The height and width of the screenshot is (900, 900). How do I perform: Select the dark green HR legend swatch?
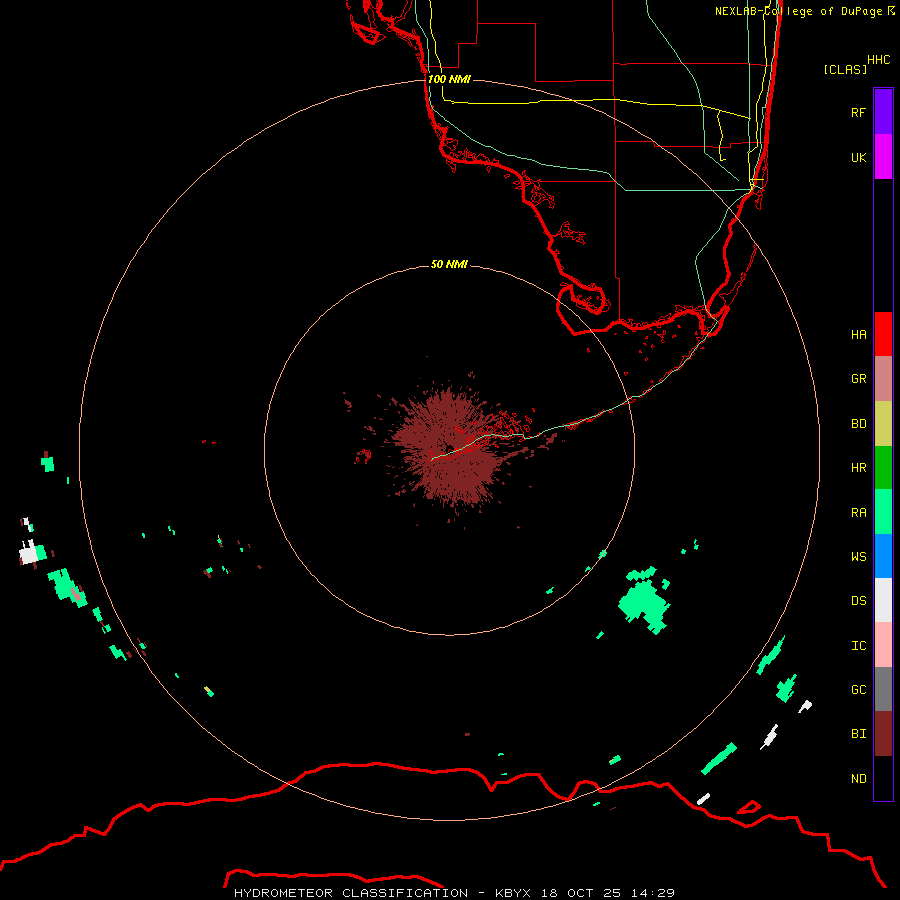coord(883,468)
